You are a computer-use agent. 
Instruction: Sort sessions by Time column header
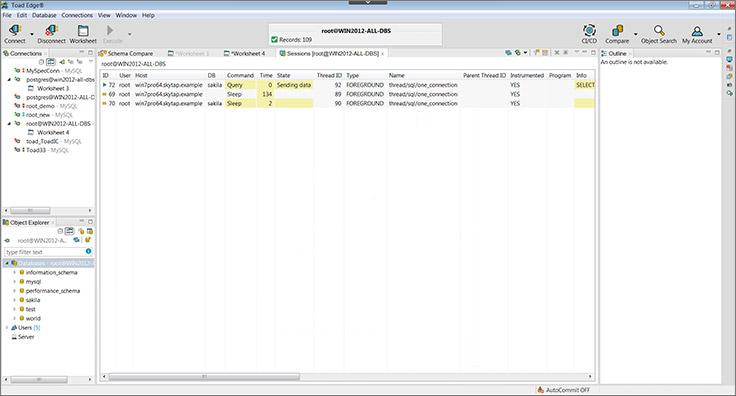pyautogui.click(x=266, y=75)
